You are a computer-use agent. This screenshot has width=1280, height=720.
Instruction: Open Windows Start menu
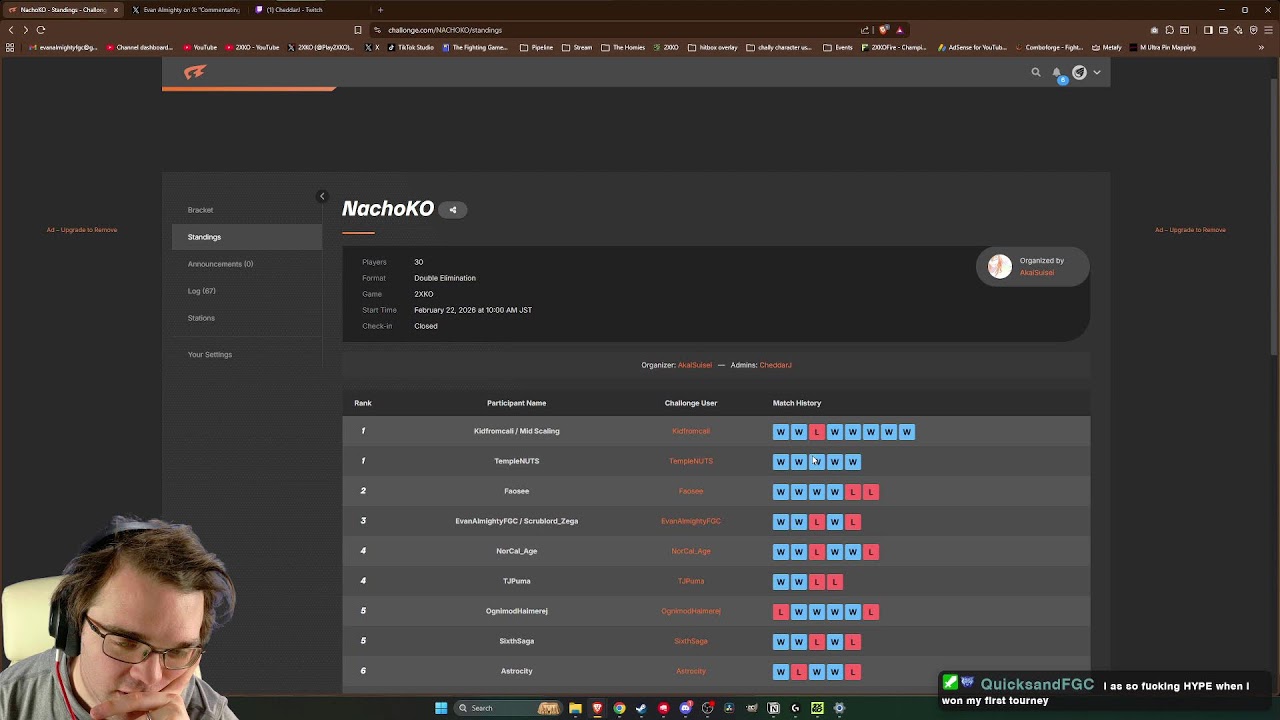(x=441, y=708)
